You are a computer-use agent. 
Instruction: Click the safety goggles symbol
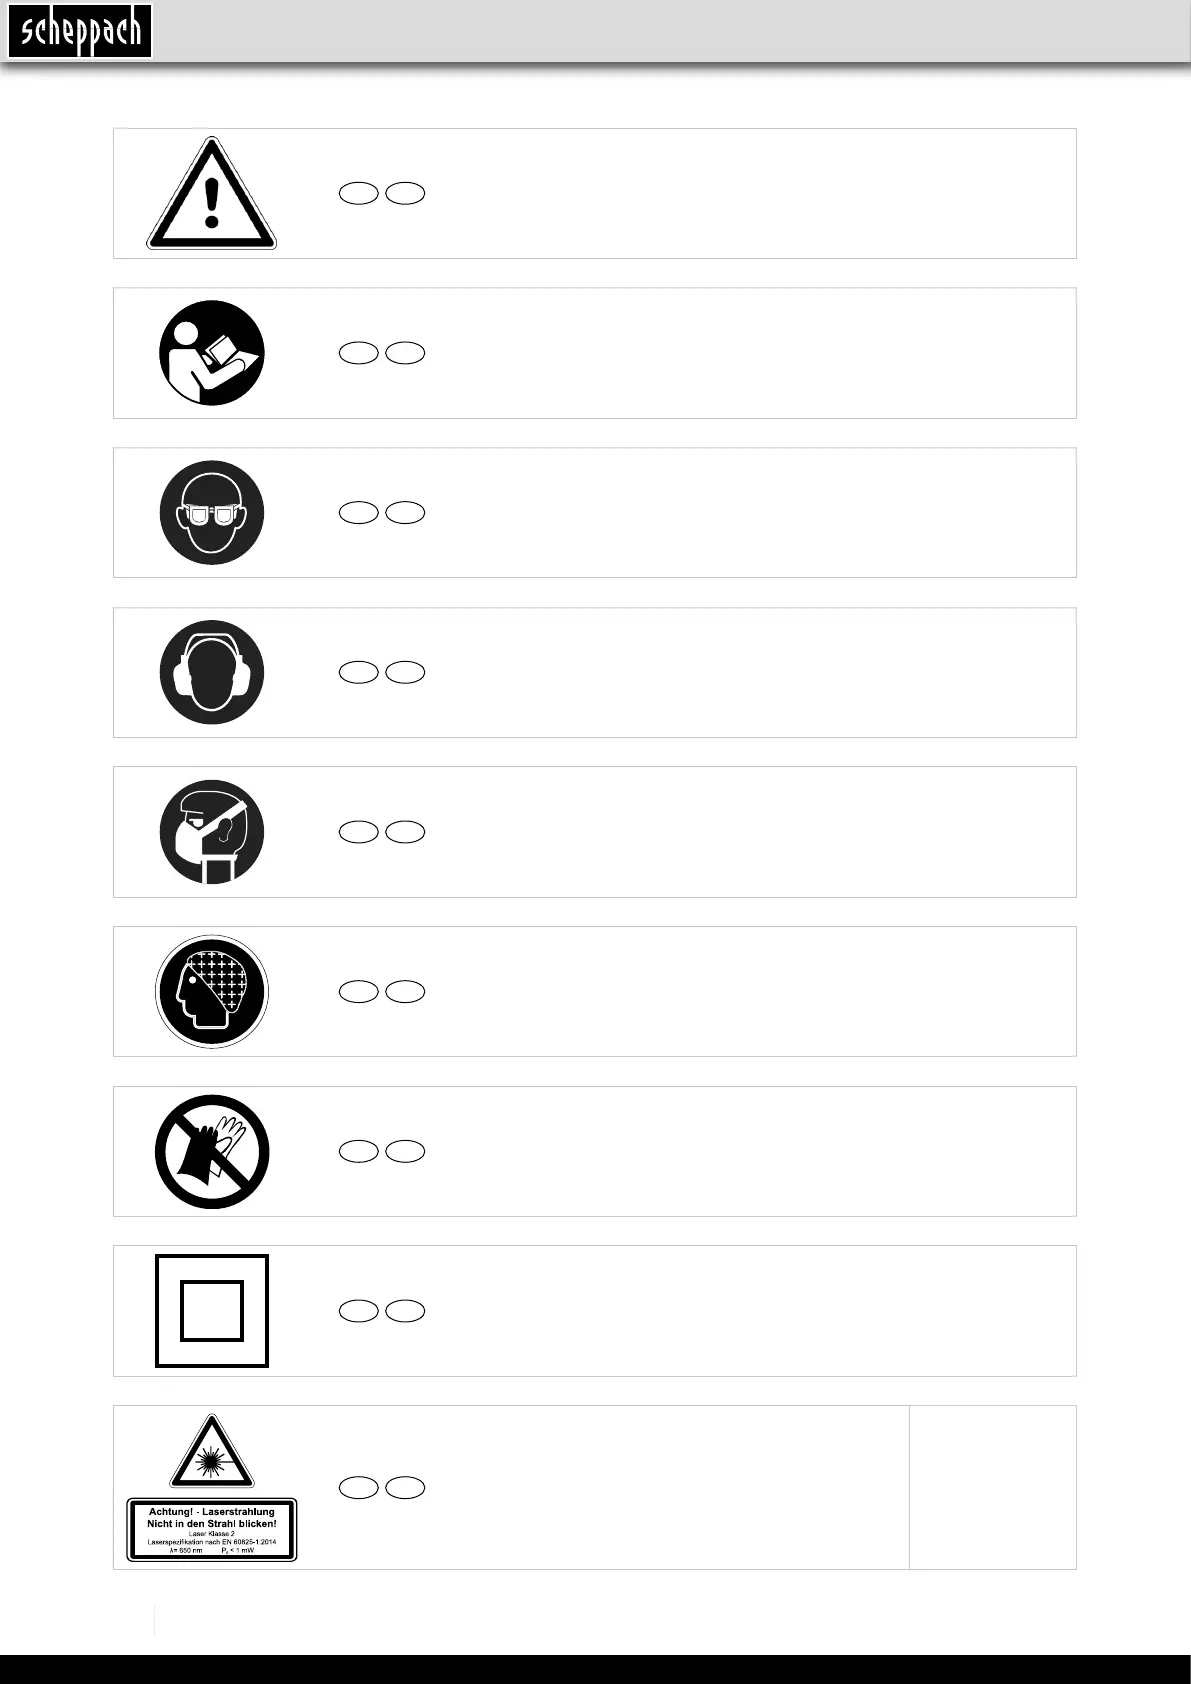point(211,513)
